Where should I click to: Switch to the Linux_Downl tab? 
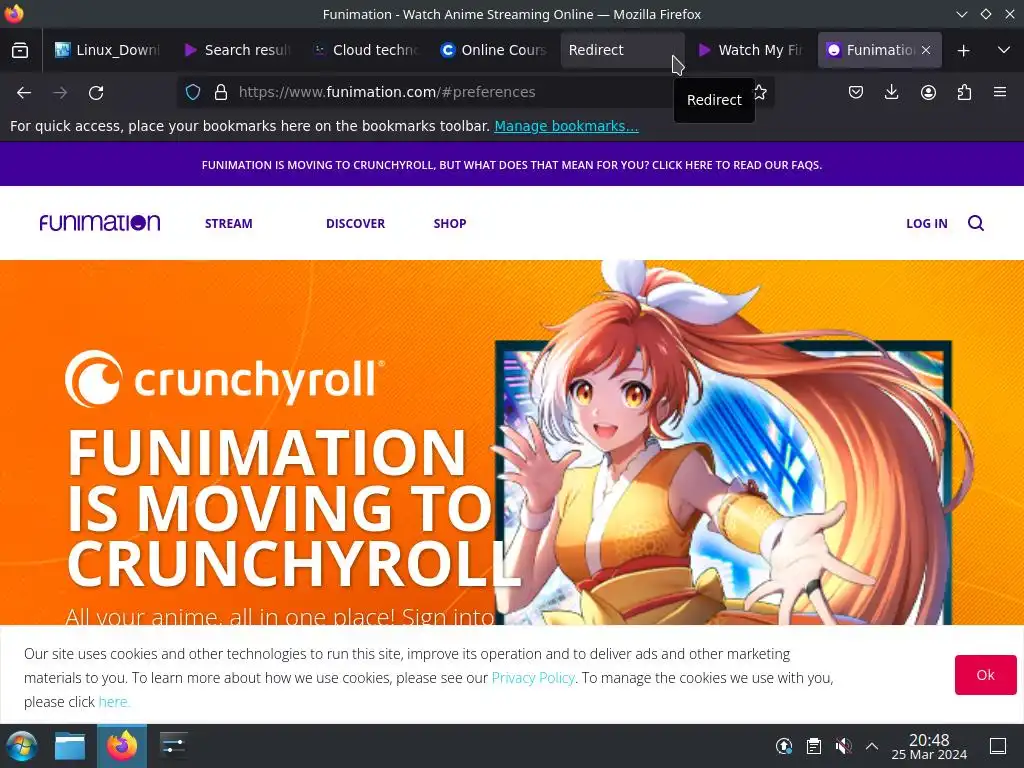click(107, 50)
